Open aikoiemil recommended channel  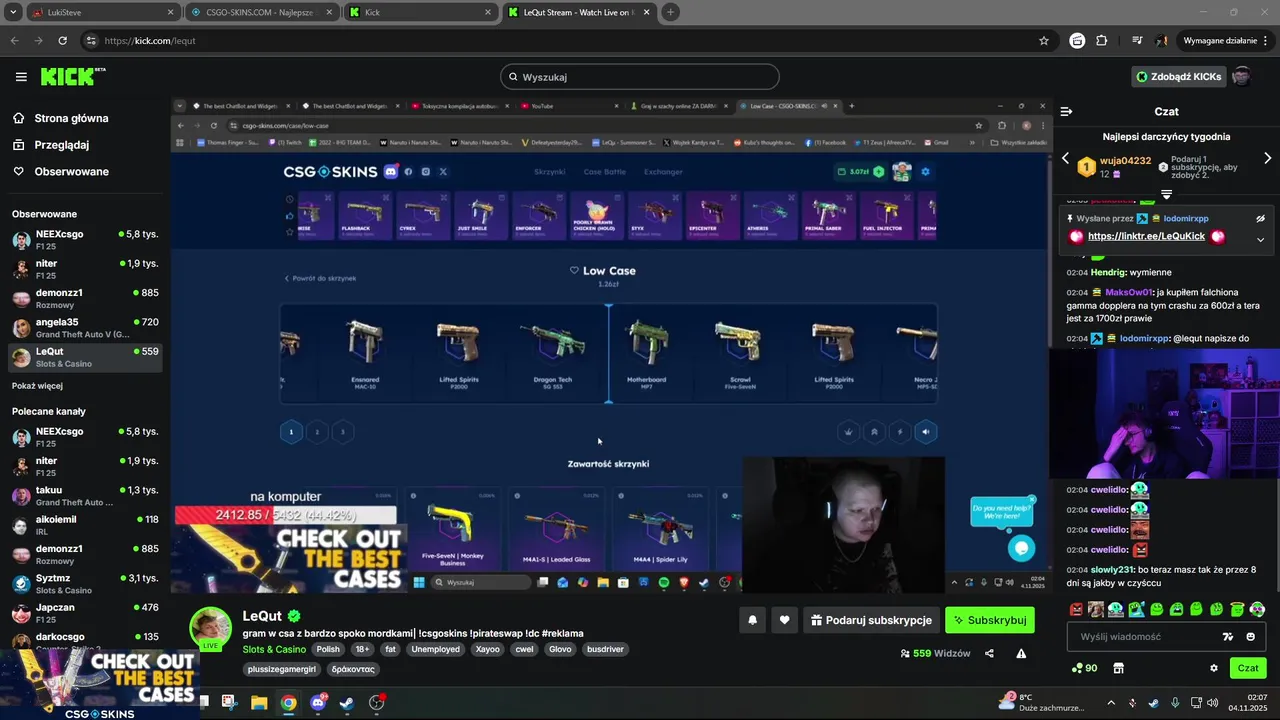coord(84,525)
